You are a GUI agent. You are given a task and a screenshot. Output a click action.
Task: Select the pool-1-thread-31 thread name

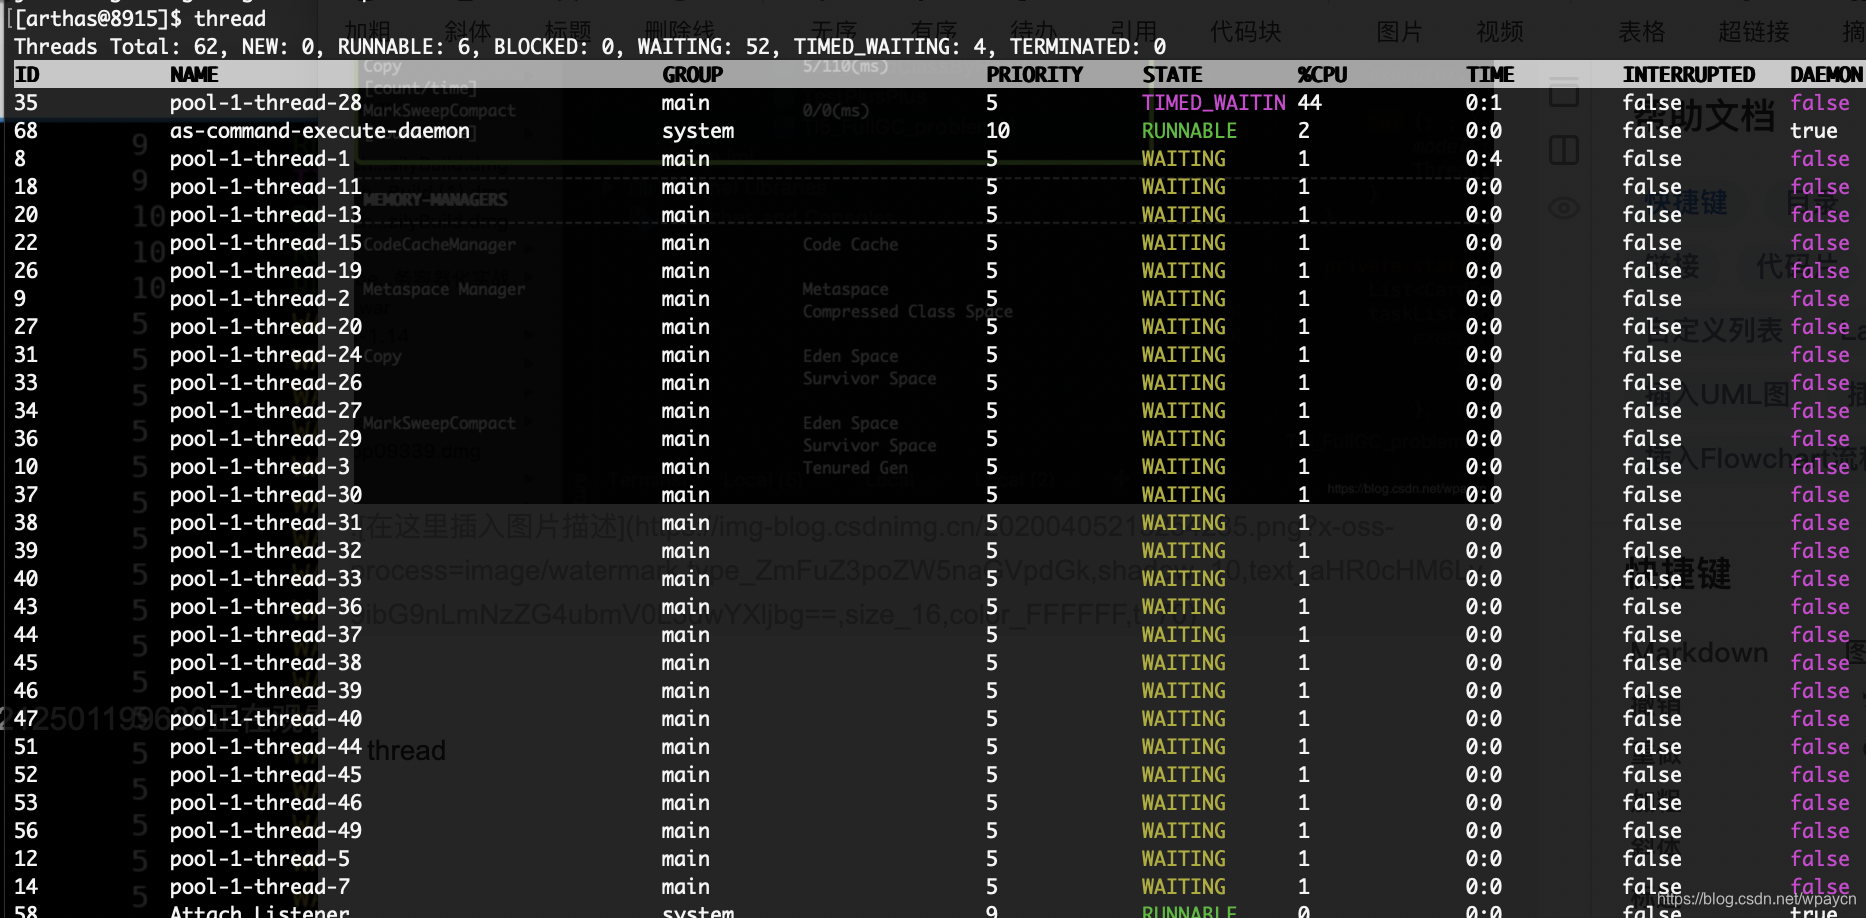(266, 523)
